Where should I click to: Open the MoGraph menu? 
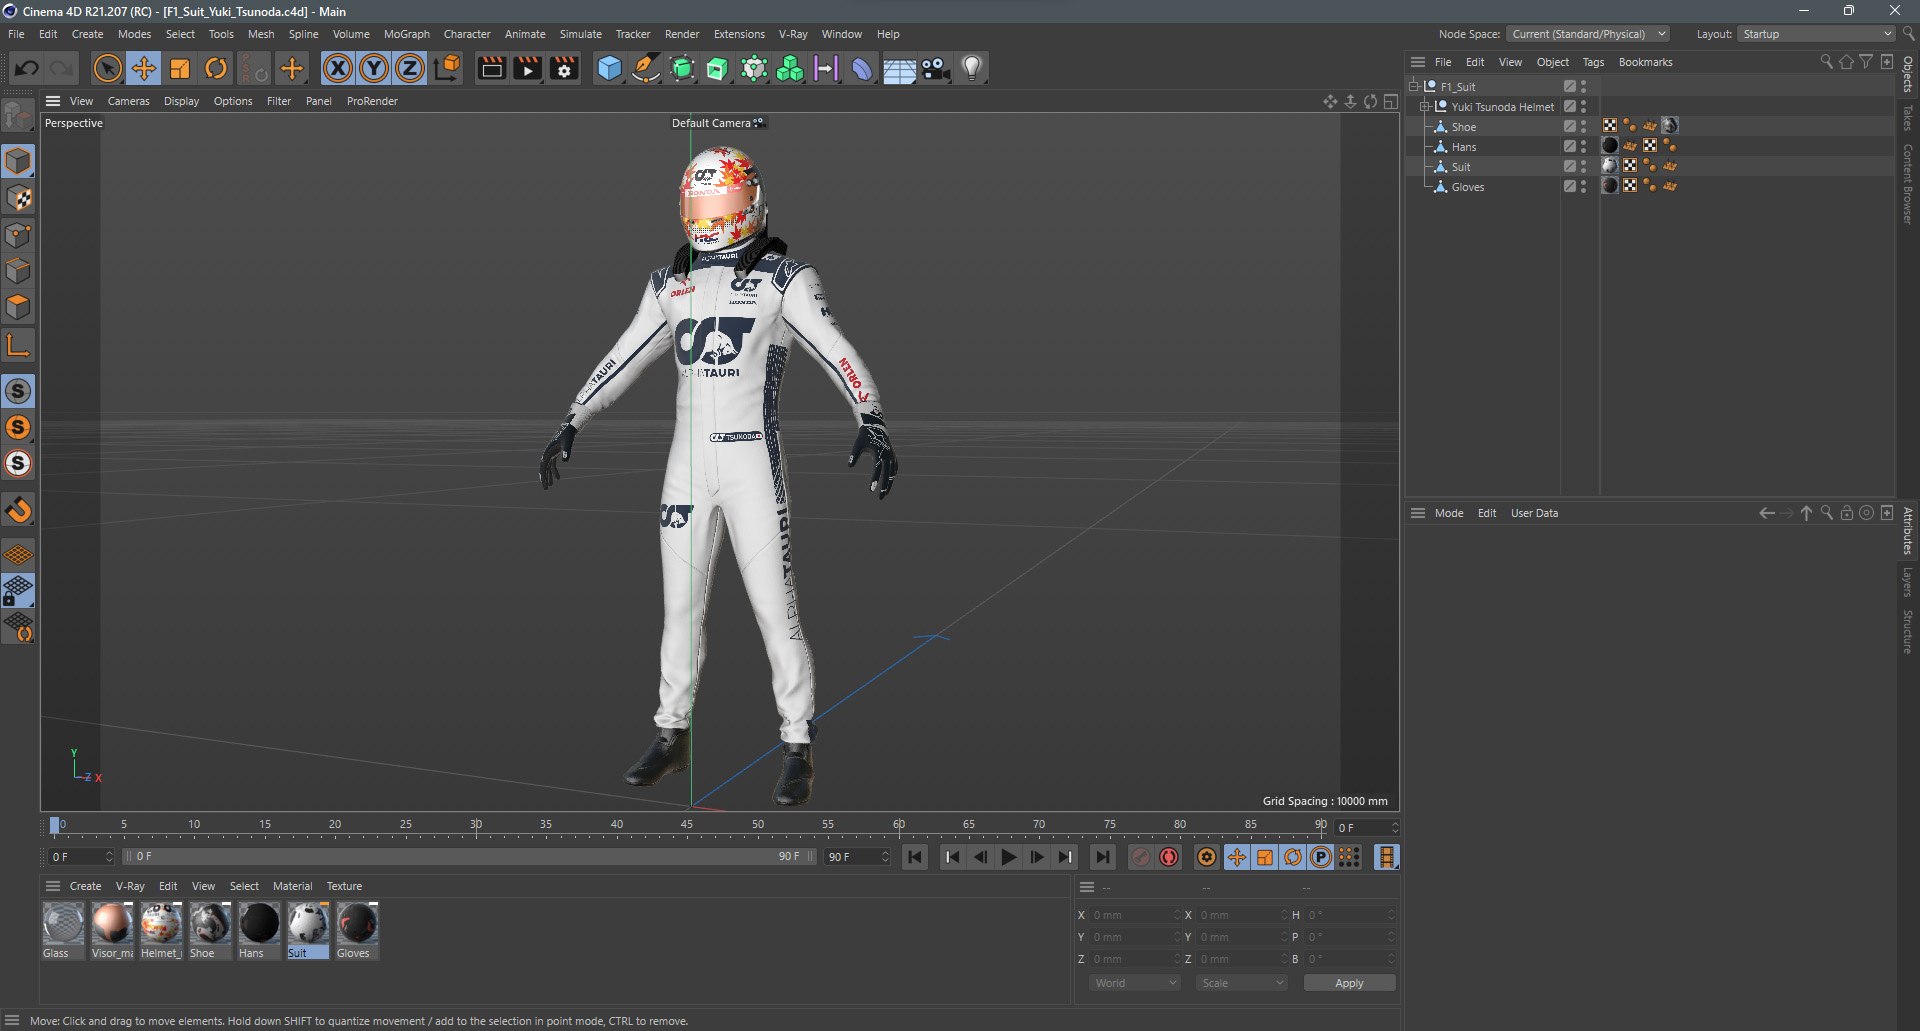(x=406, y=34)
